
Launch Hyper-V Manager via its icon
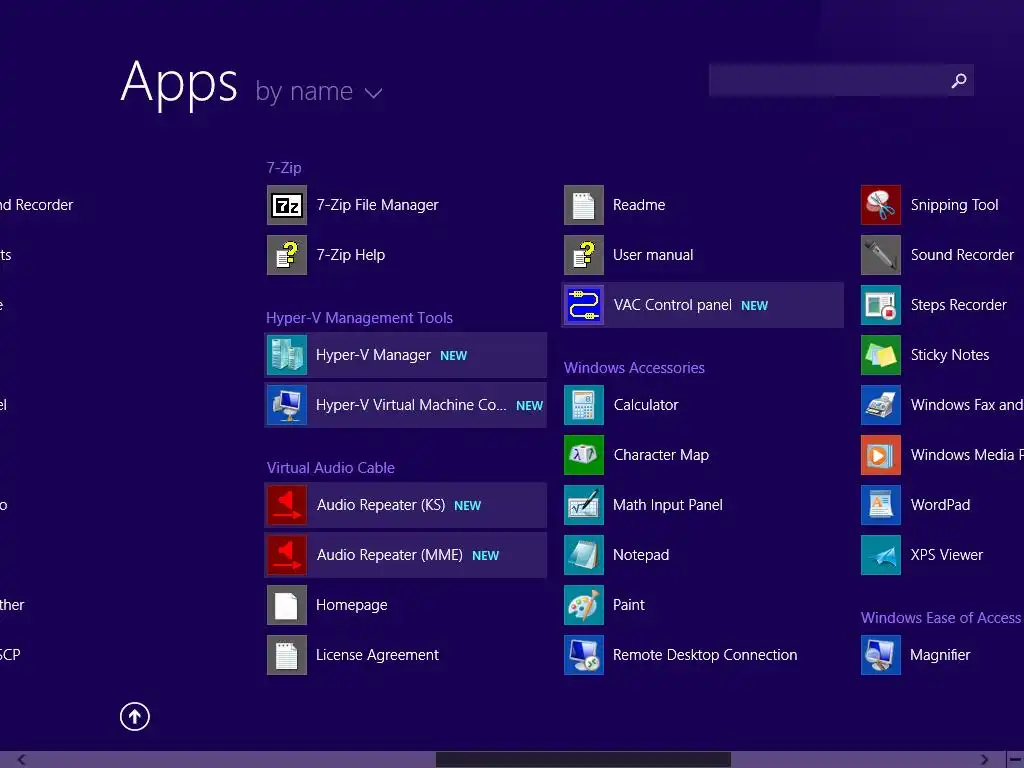point(287,355)
